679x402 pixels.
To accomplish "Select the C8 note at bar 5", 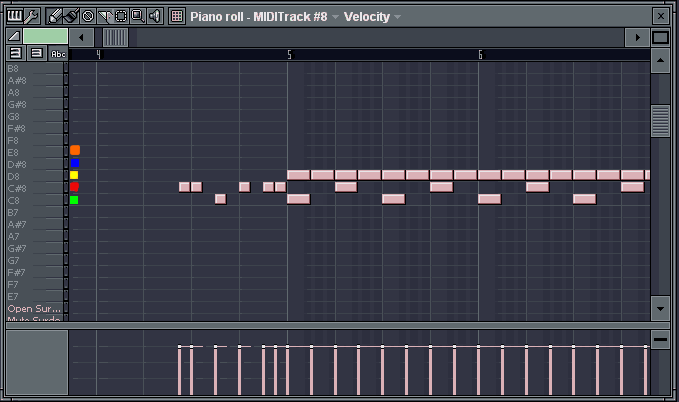I will pyautogui.click(x=299, y=199).
